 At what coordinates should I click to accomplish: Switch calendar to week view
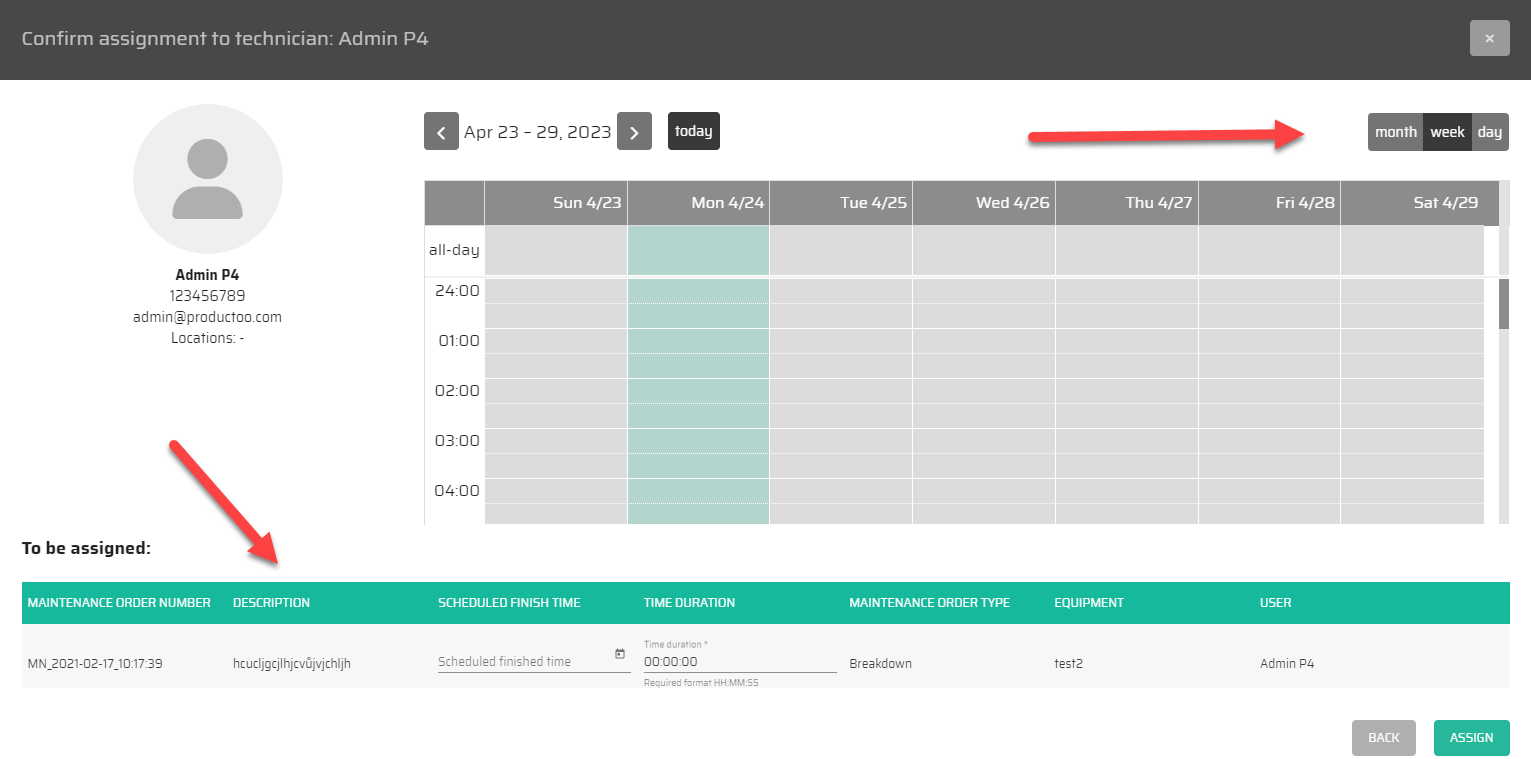(1447, 132)
